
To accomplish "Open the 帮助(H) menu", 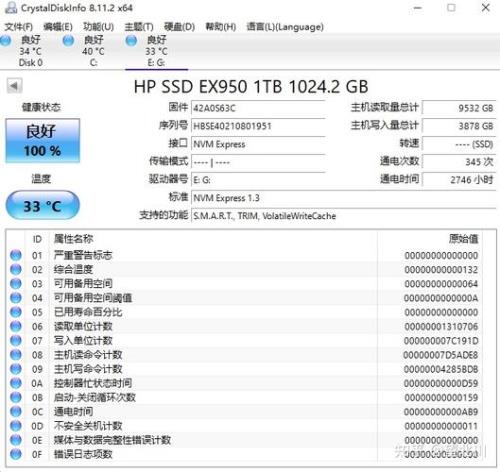I will point(221,27).
